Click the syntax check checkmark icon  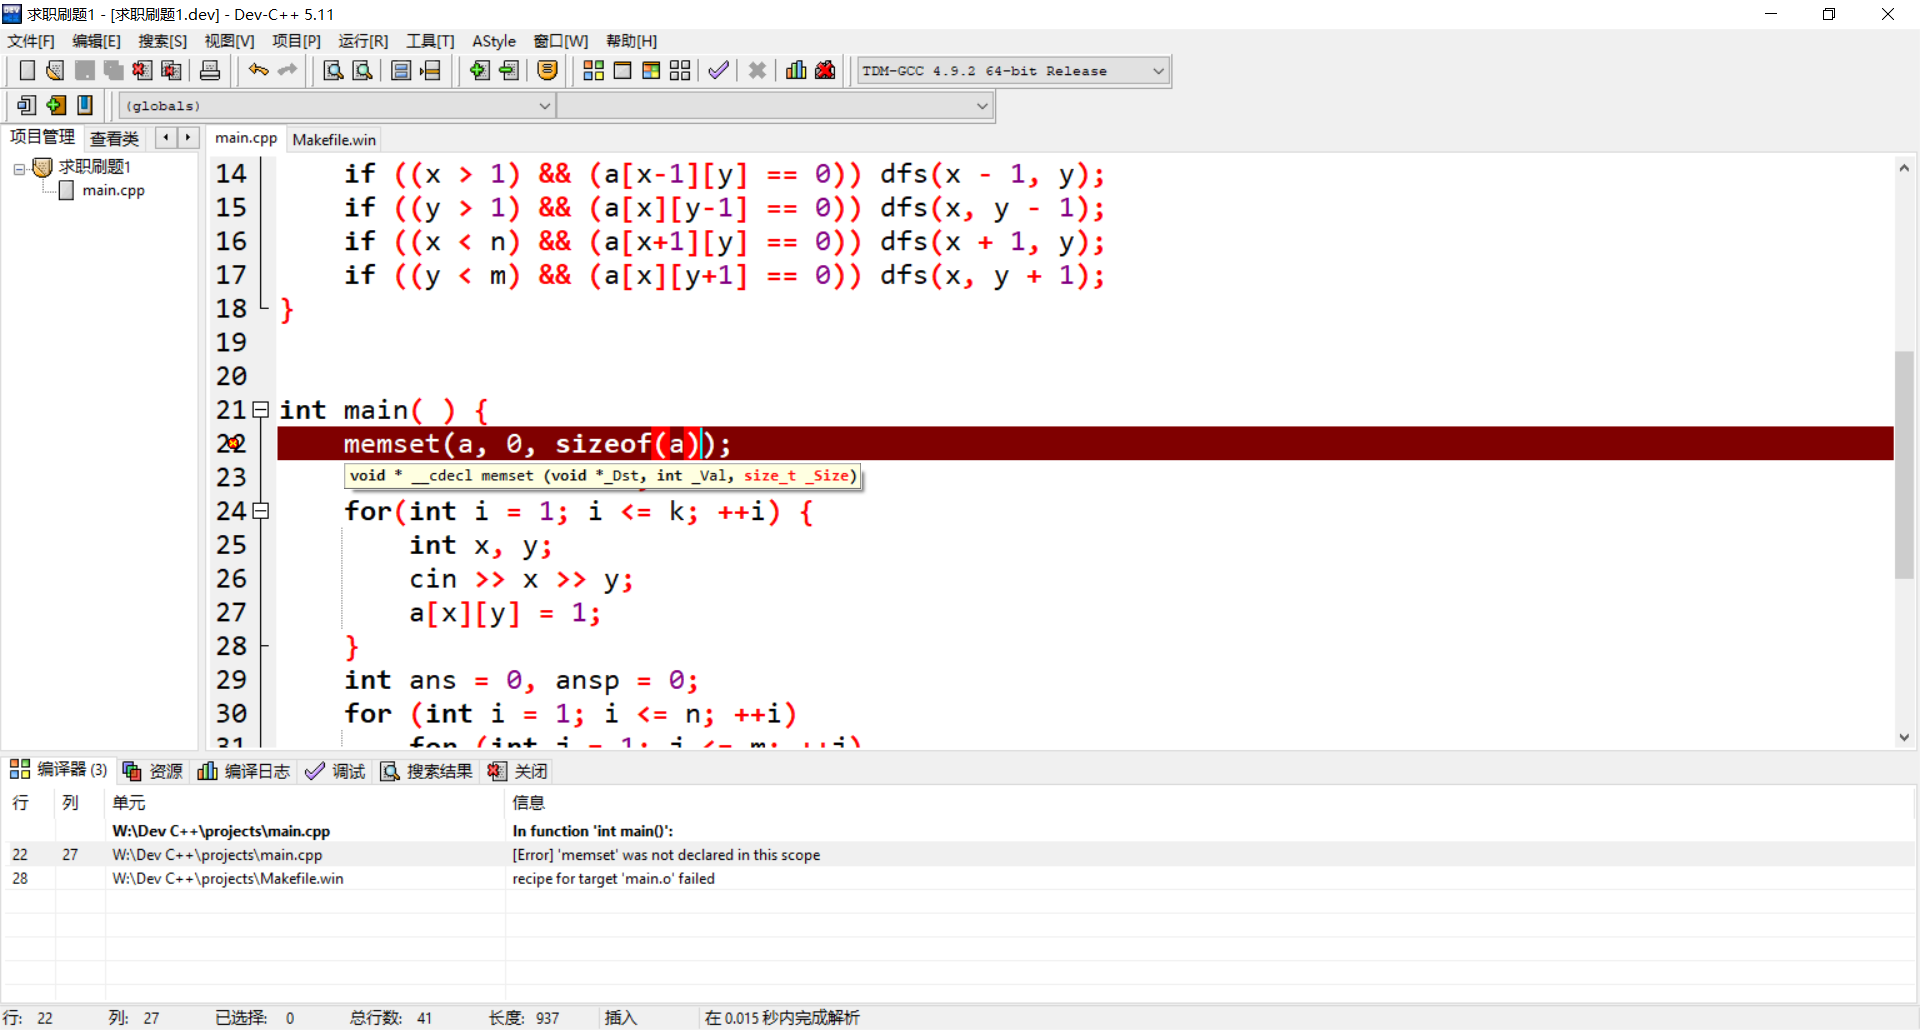pyautogui.click(x=718, y=70)
